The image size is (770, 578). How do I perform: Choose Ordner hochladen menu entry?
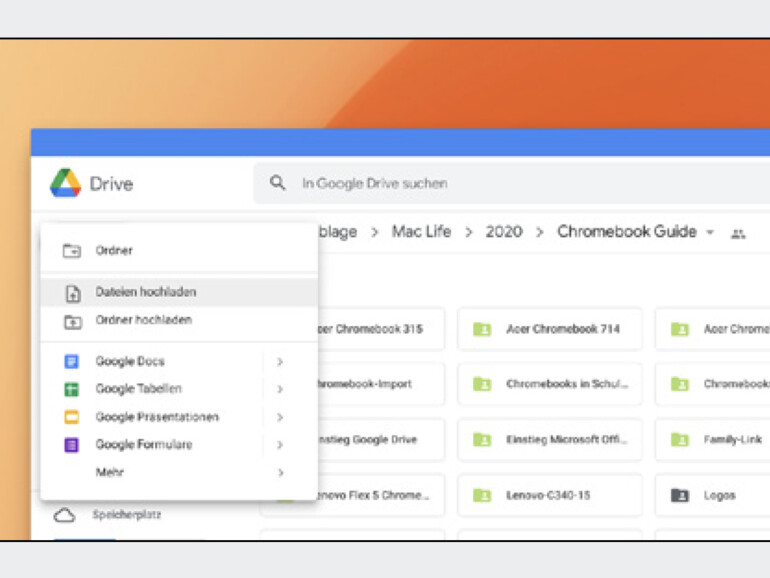coord(179,320)
